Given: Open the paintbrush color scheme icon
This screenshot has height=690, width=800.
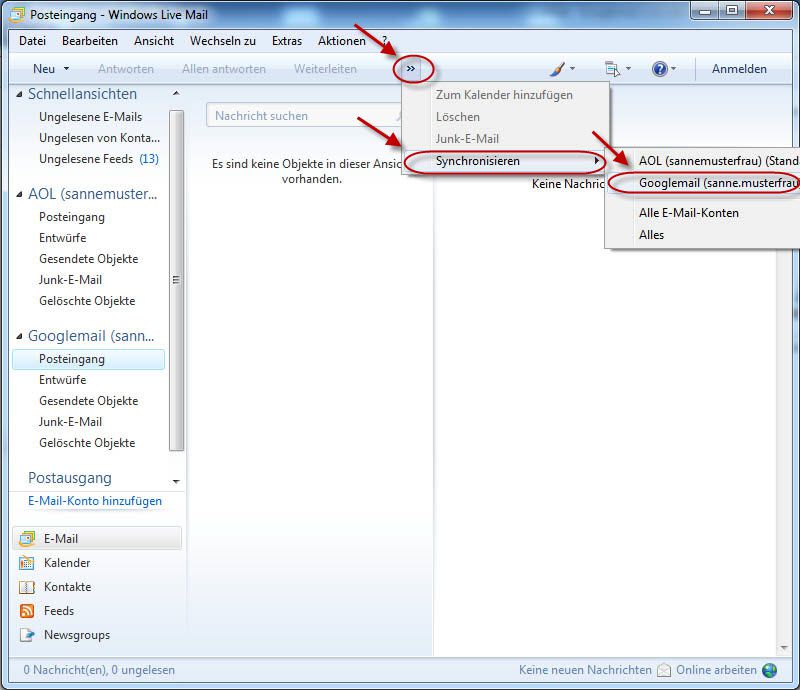Looking at the screenshot, I should (557, 69).
